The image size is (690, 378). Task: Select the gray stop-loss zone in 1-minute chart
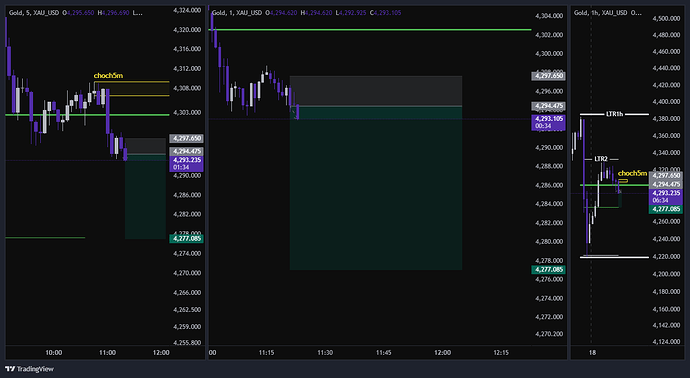[x=376, y=91]
